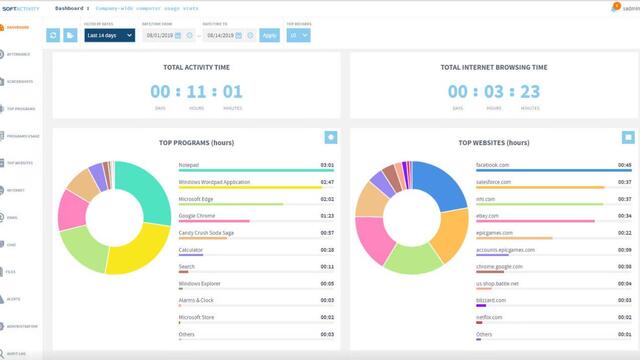Screen dimensions: 640x360
Task: Expand the Top Records count dropdown
Action: click(298, 35)
